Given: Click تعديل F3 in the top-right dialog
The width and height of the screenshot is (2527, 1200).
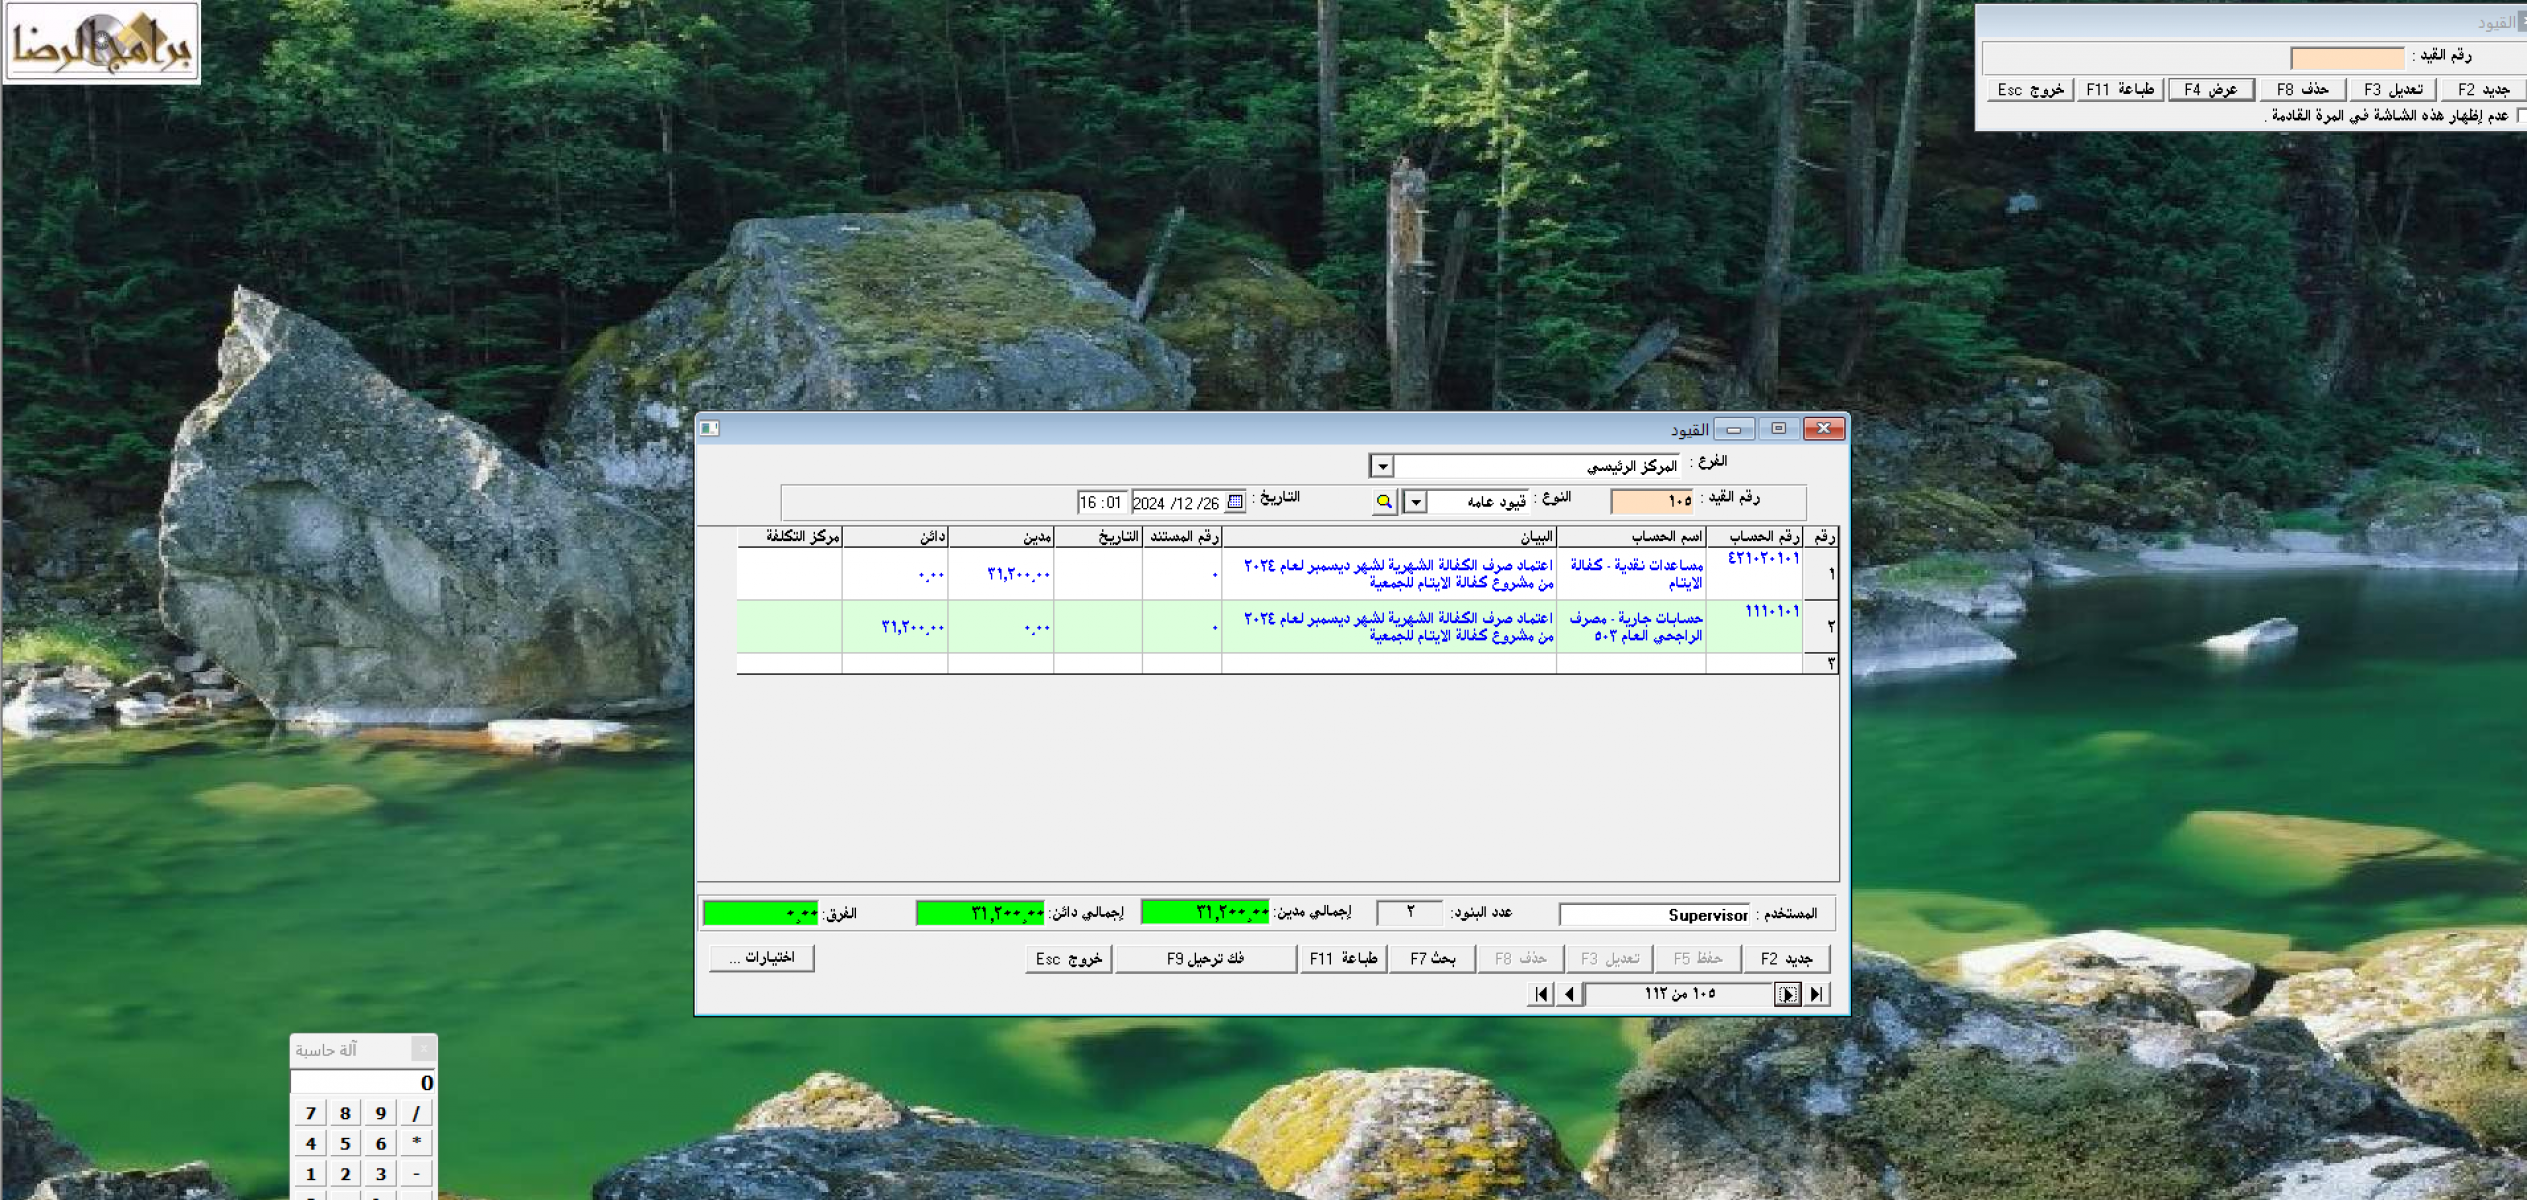Looking at the screenshot, I should (x=2393, y=89).
